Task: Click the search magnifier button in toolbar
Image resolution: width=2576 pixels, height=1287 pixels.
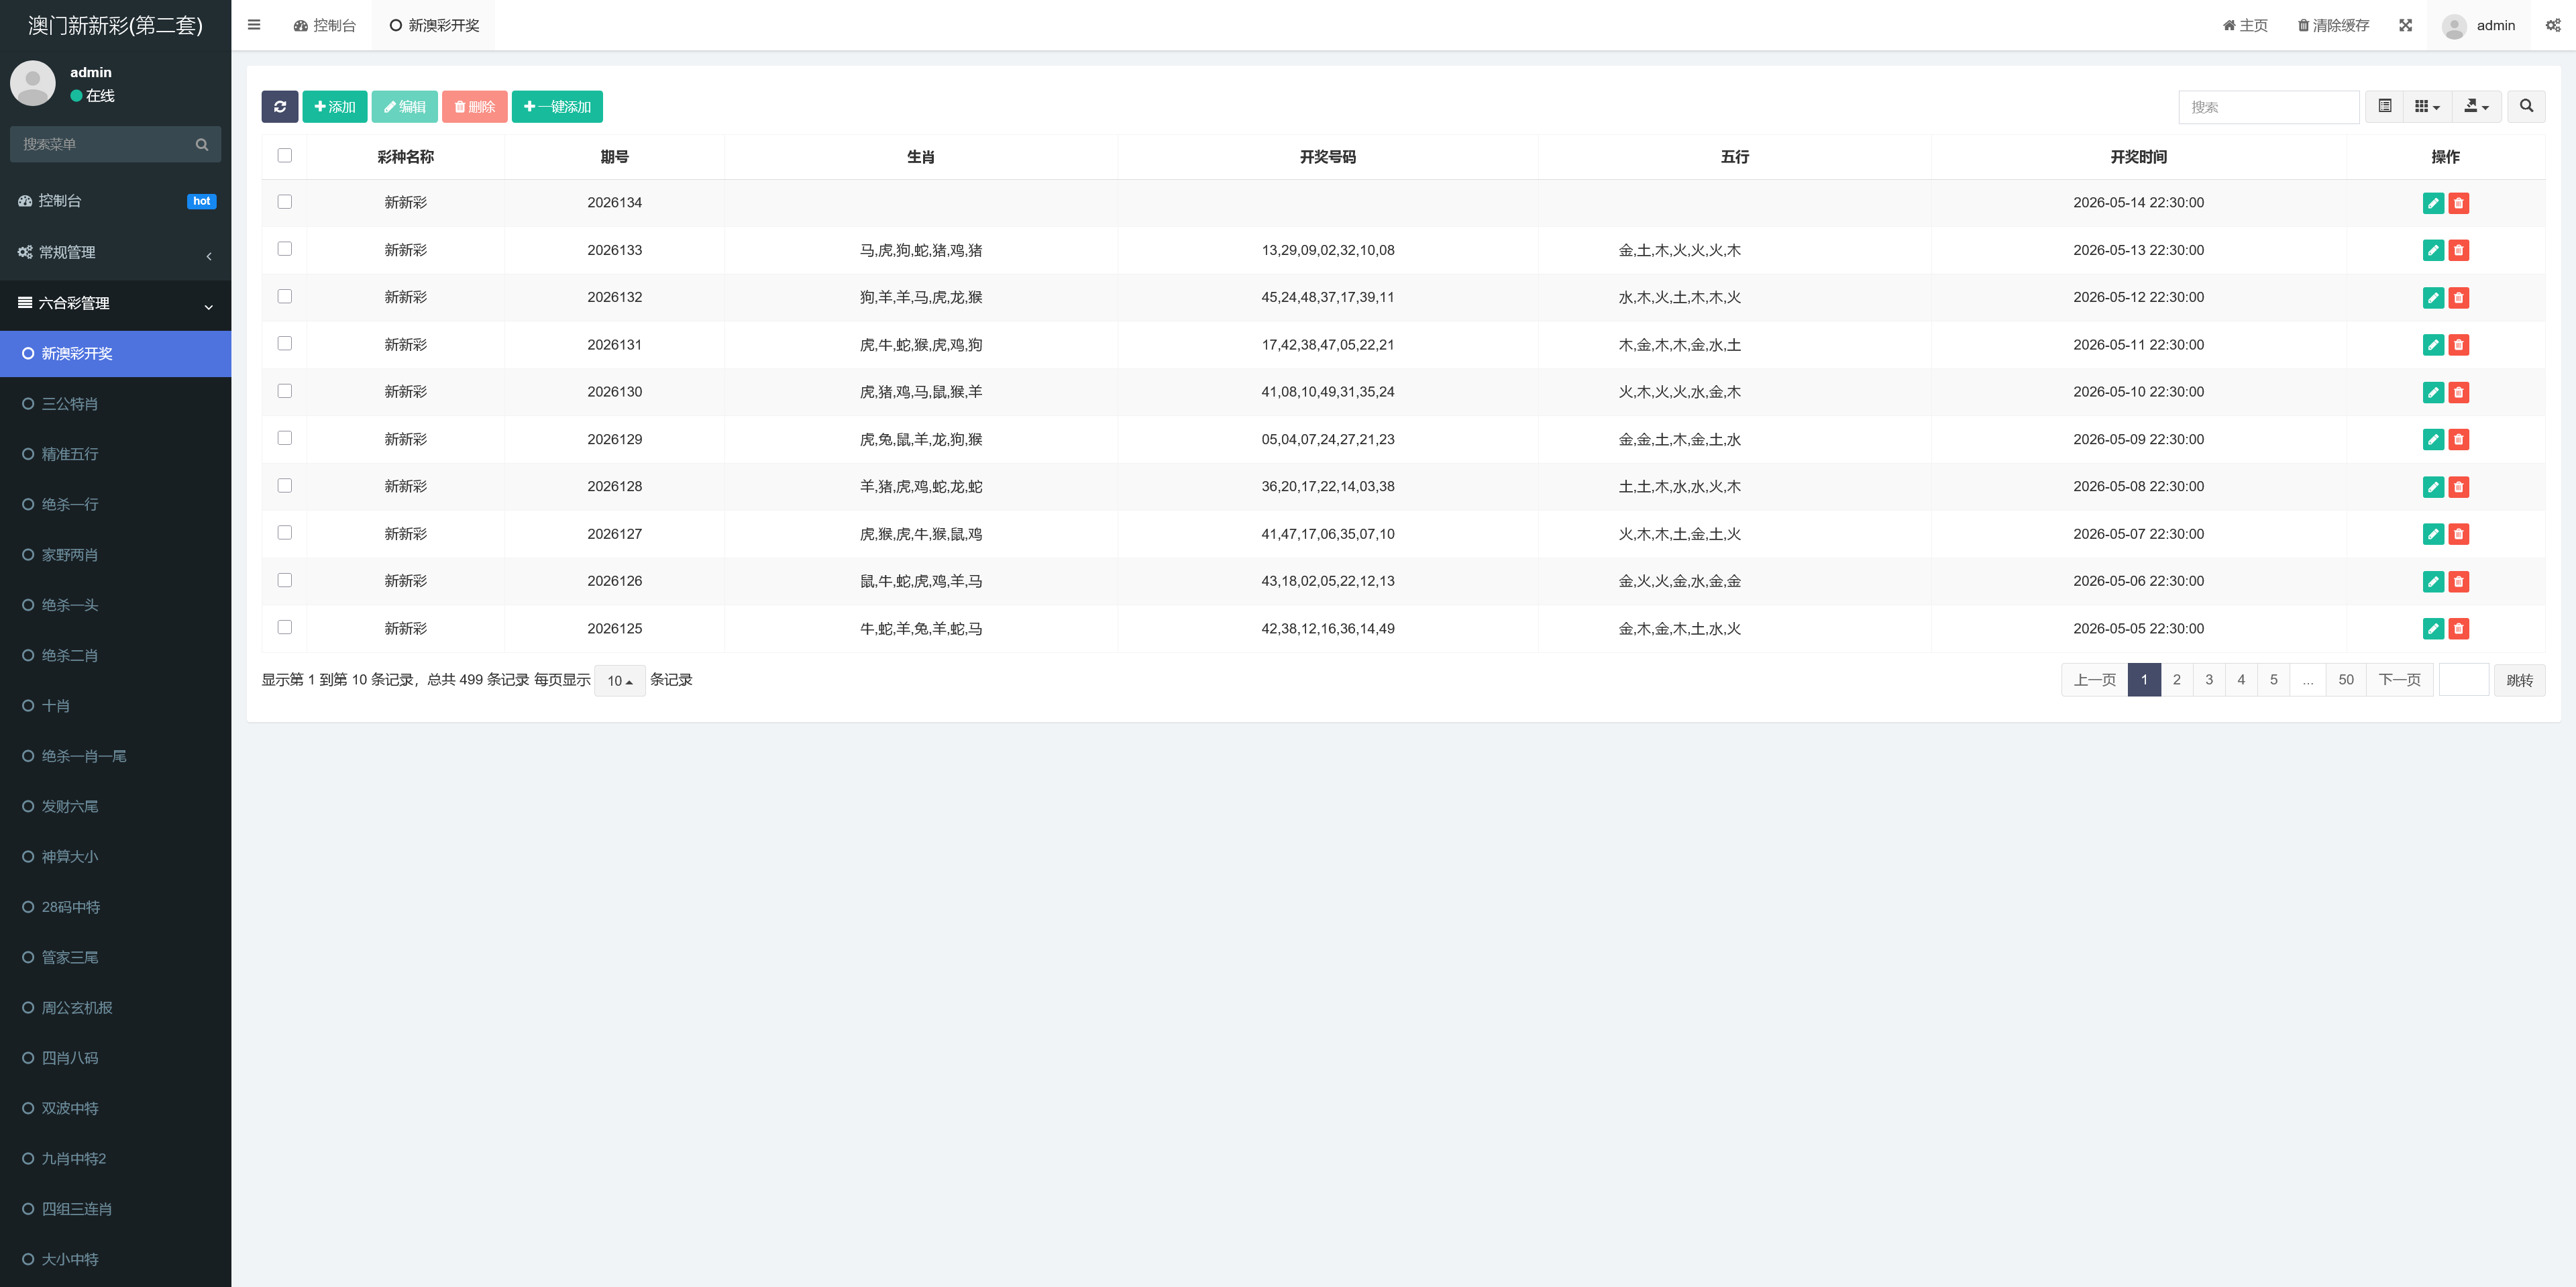Action: tap(2526, 106)
